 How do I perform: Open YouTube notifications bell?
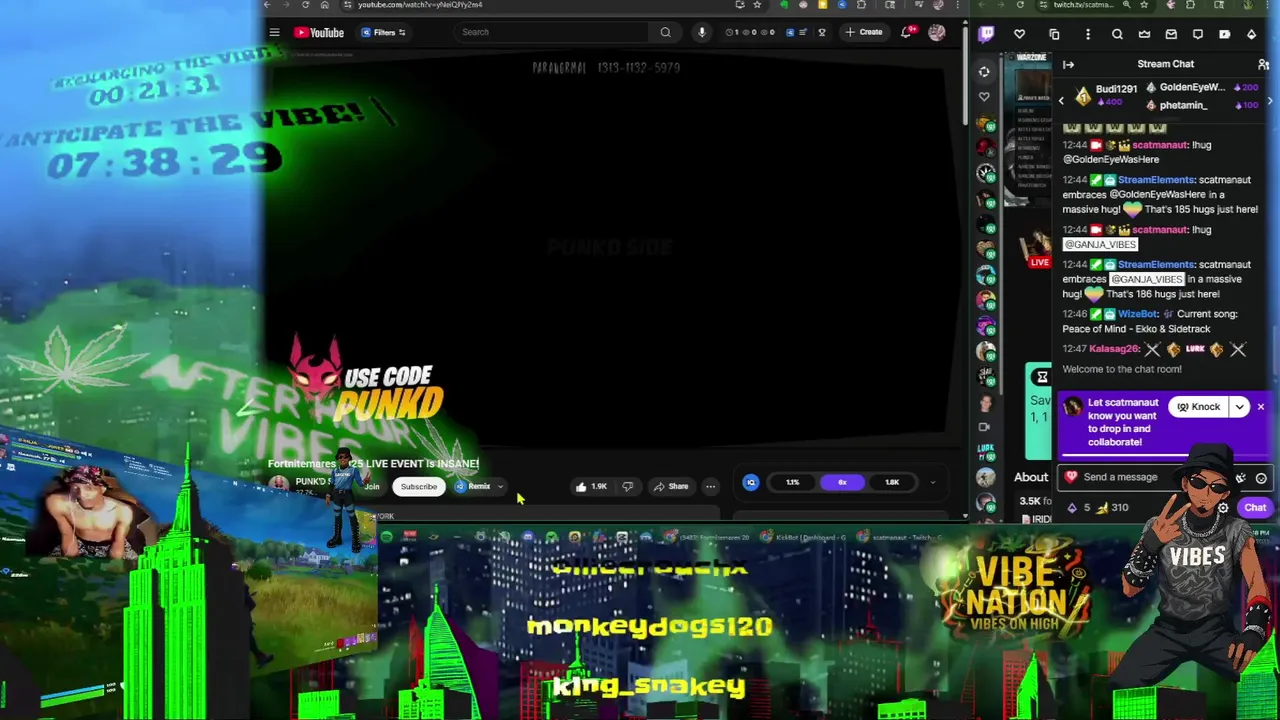click(907, 32)
